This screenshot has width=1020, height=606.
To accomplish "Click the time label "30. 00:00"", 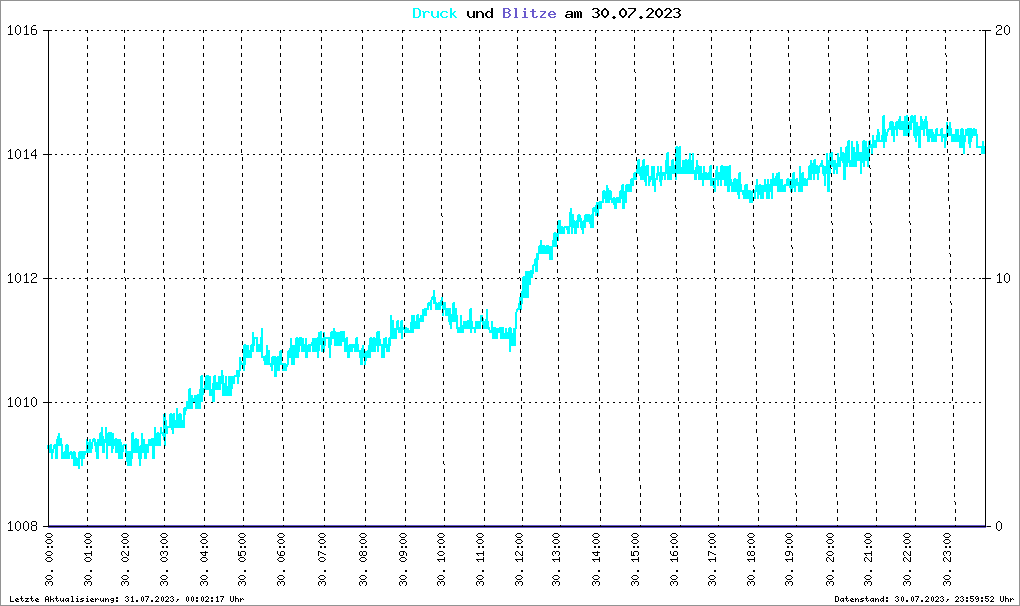I will pos(49,559).
